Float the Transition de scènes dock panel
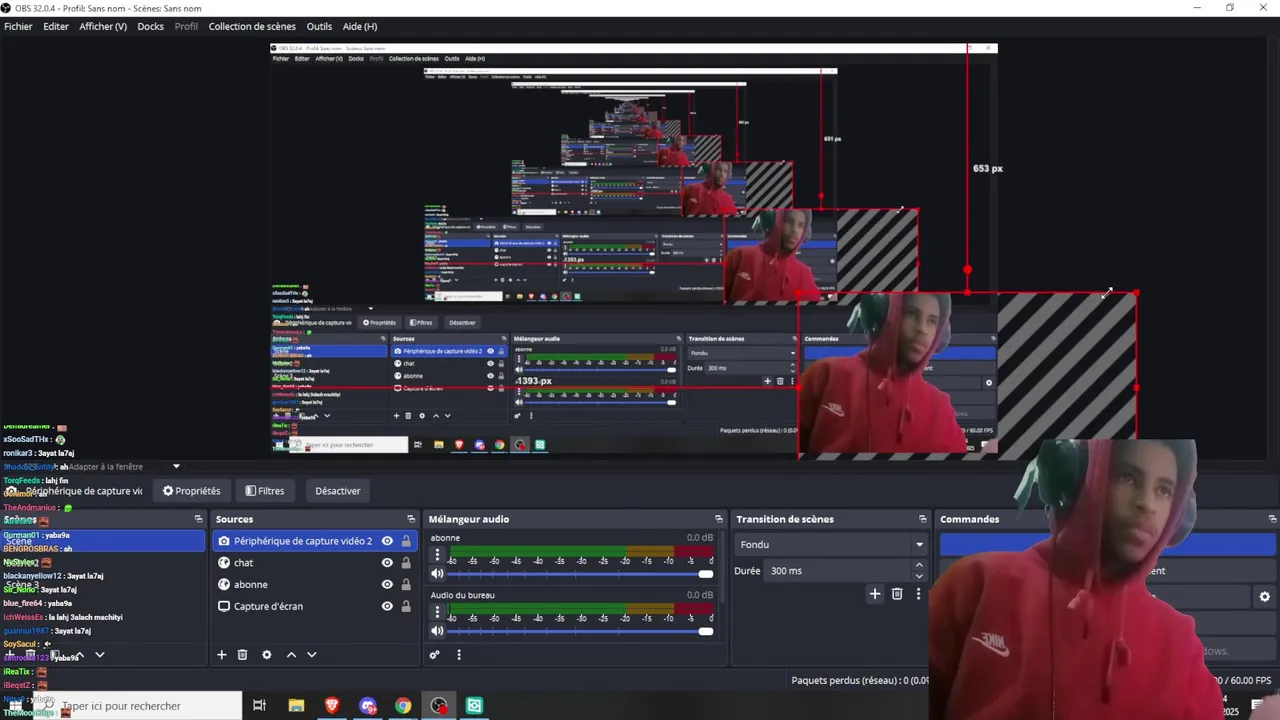 click(x=922, y=519)
